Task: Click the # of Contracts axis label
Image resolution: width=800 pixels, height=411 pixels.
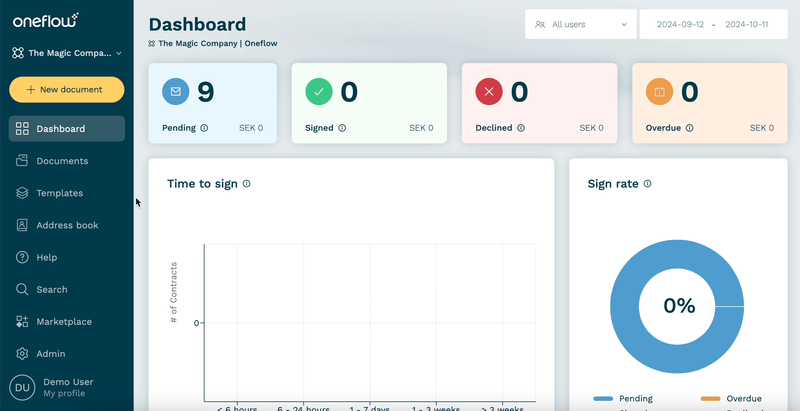Action: click(x=173, y=292)
